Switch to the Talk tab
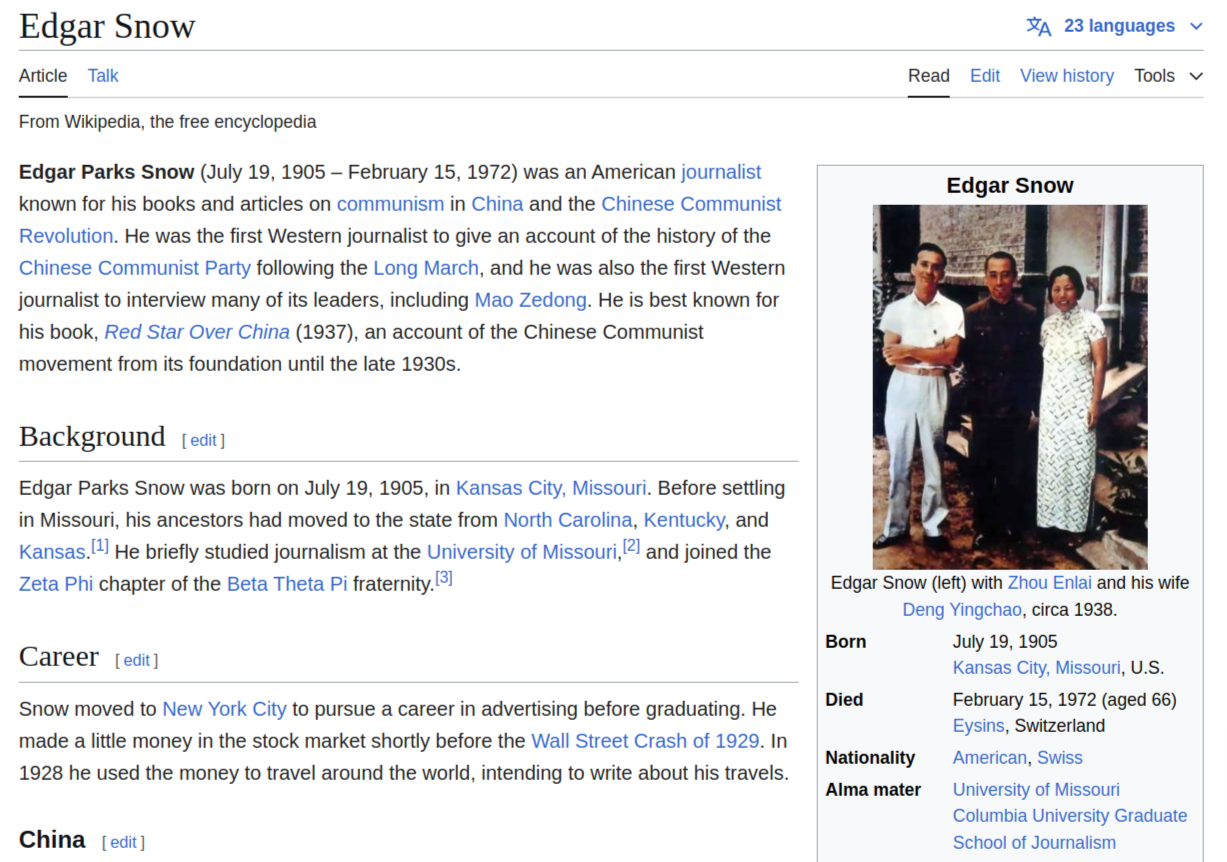The width and height of the screenshot is (1227, 862). click(x=103, y=76)
